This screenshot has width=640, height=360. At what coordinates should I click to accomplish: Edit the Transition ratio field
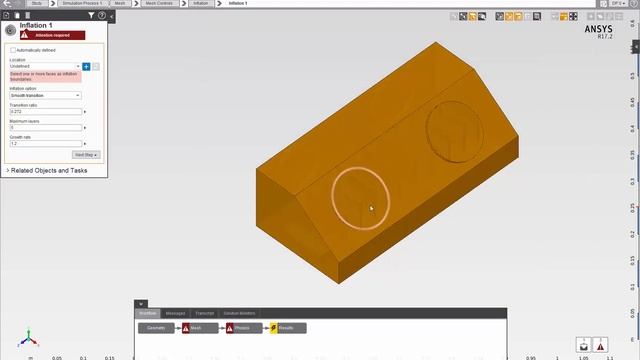45,111
